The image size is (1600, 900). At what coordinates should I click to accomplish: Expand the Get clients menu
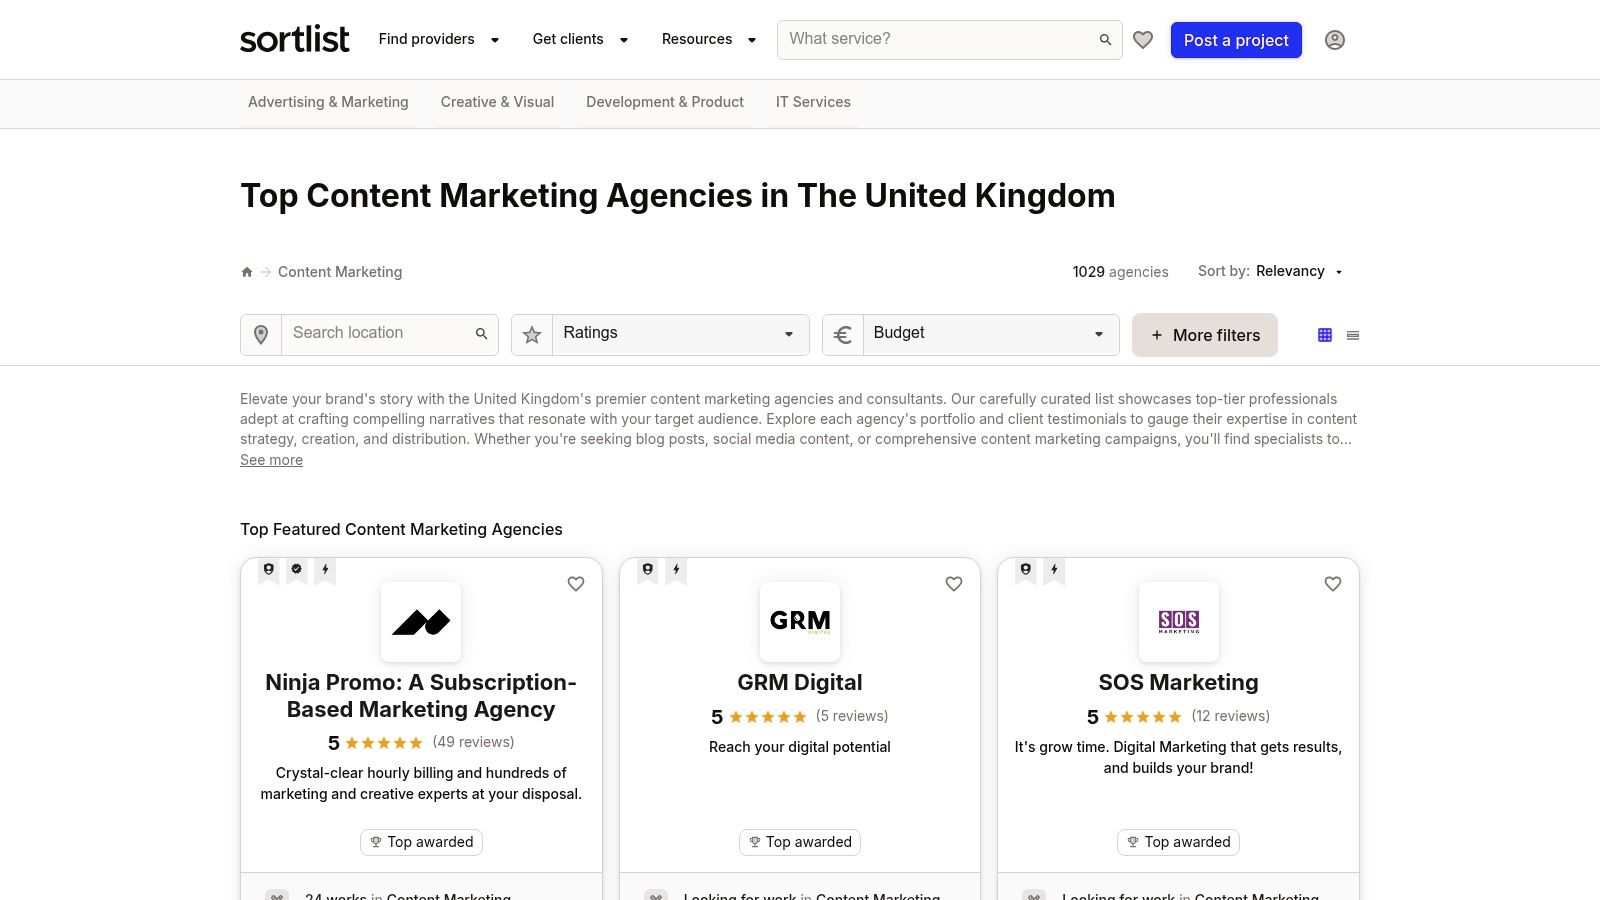point(580,39)
